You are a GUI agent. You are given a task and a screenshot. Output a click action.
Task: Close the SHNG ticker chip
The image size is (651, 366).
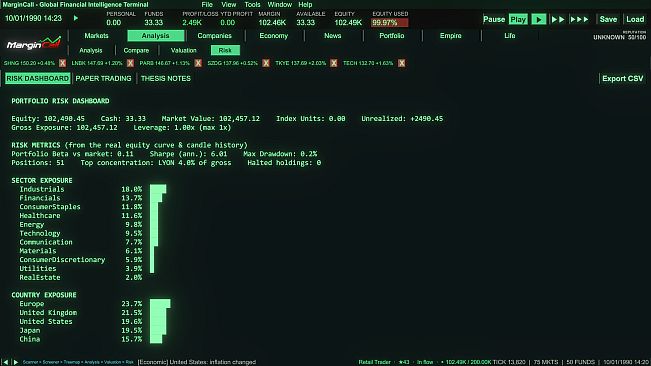(62, 63)
